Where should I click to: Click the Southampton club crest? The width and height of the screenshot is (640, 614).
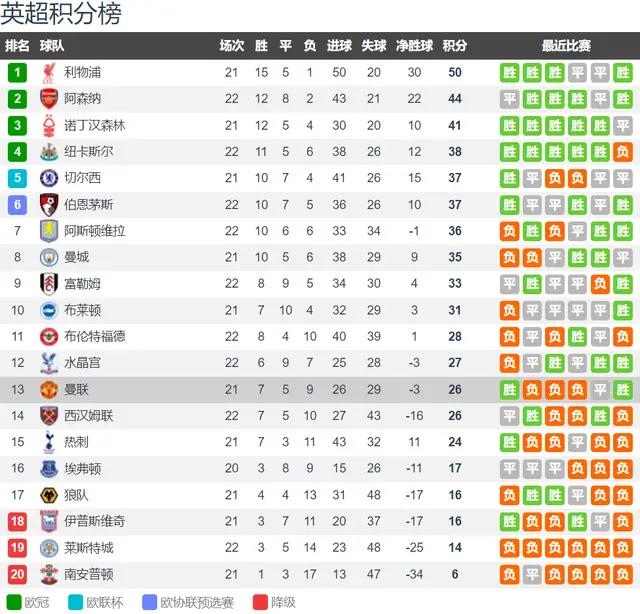pos(49,574)
